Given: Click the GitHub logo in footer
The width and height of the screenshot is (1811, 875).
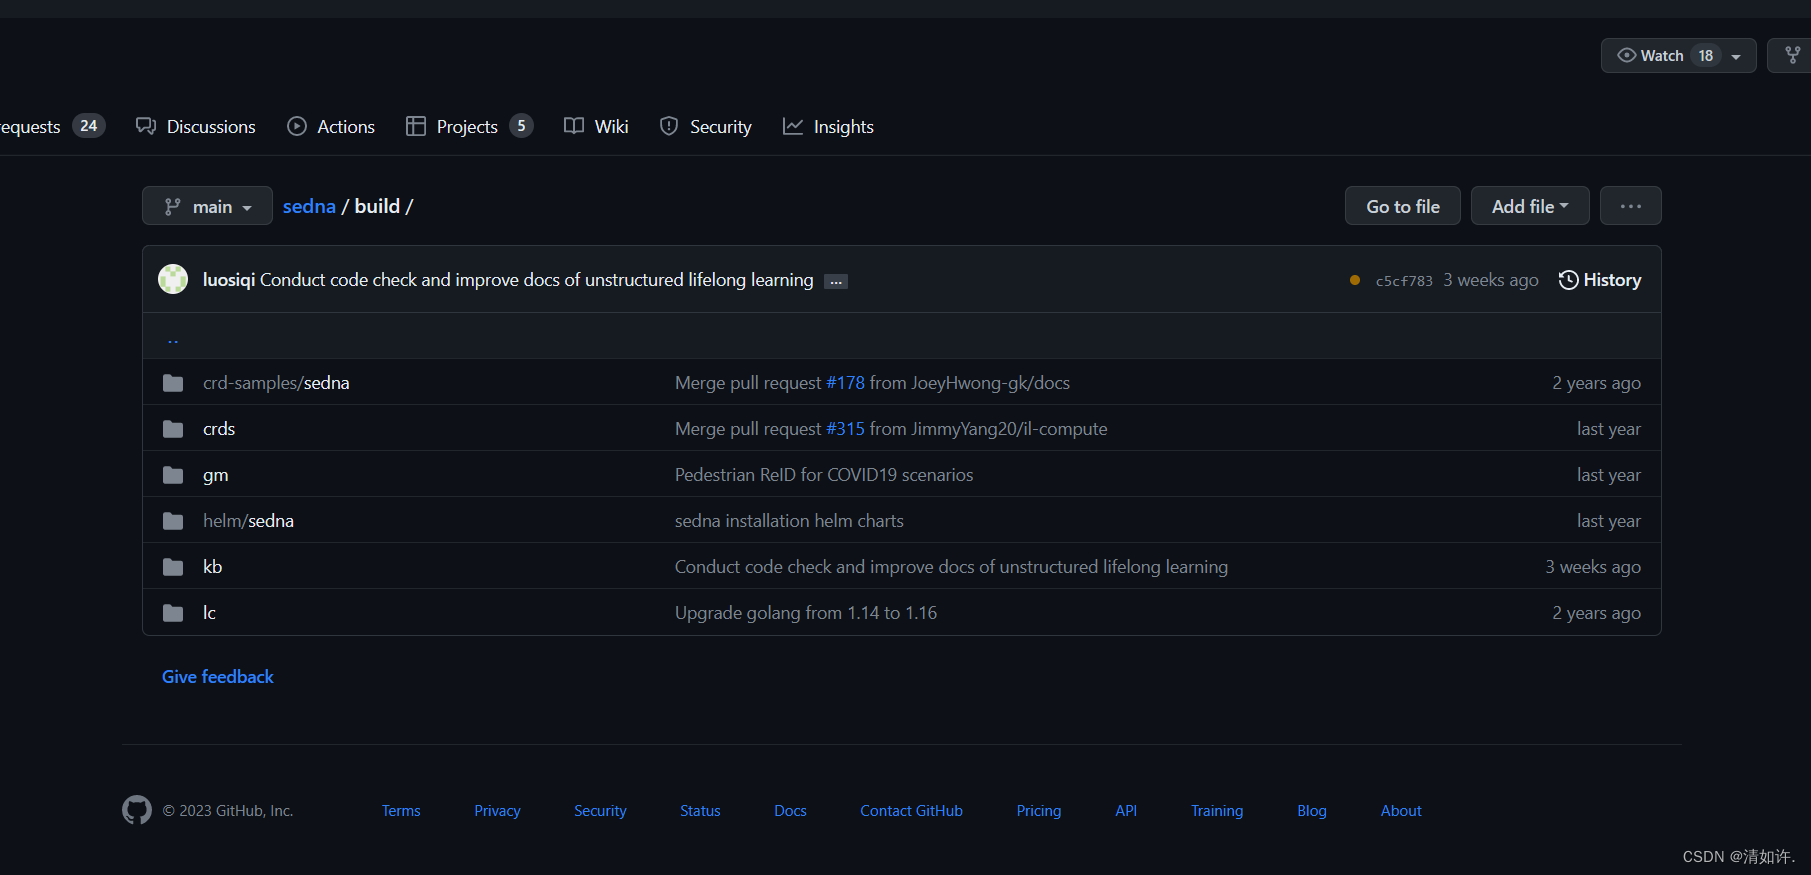Looking at the screenshot, I should 137,810.
